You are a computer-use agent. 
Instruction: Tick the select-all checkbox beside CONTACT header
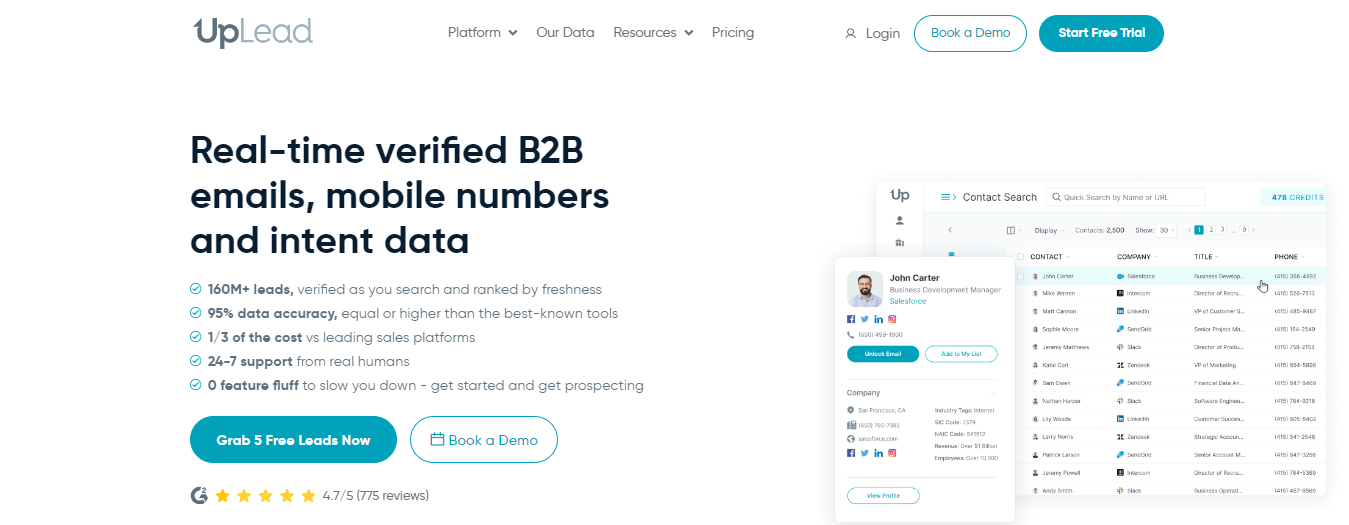click(1020, 257)
